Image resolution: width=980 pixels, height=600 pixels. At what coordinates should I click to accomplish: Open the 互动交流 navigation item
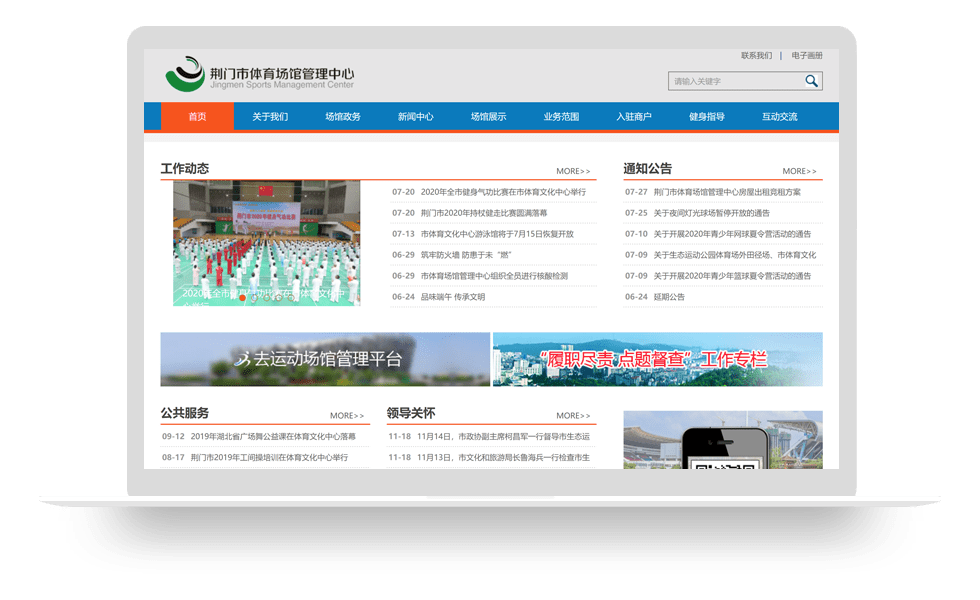coord(780,117)
